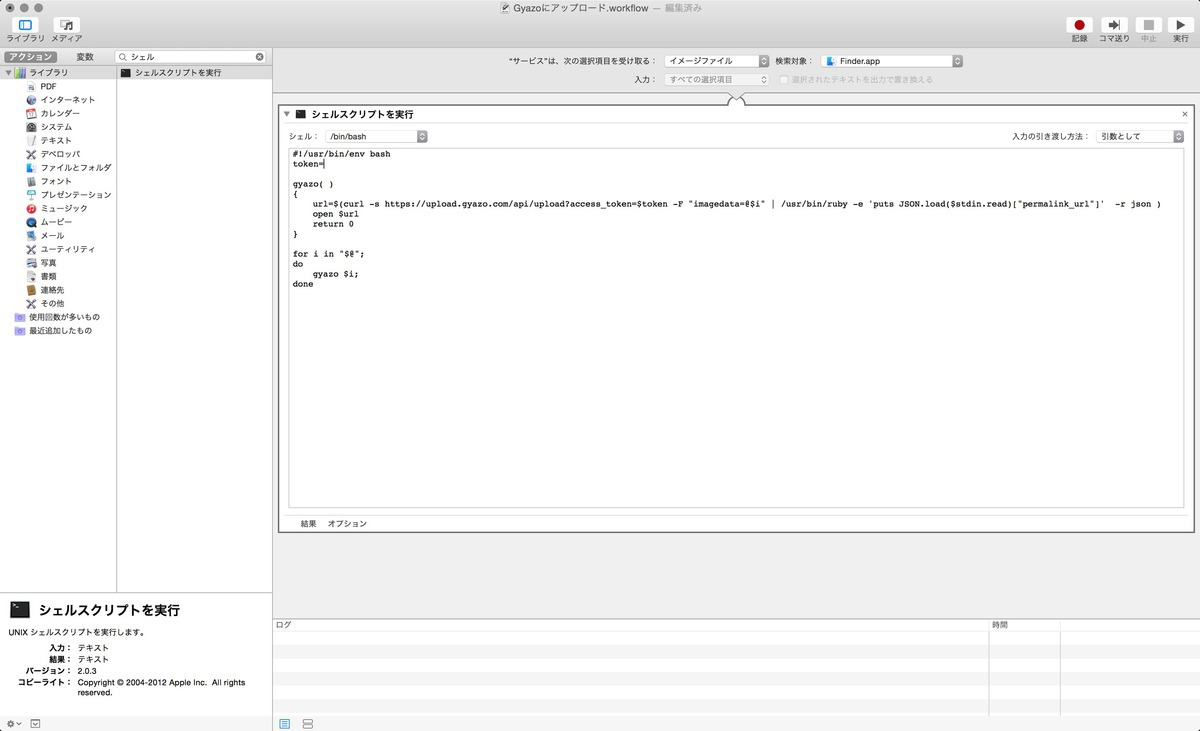This screenshot has height=731, width=1200.
Task: Show log list view at bottom
Action: point(285,723)
